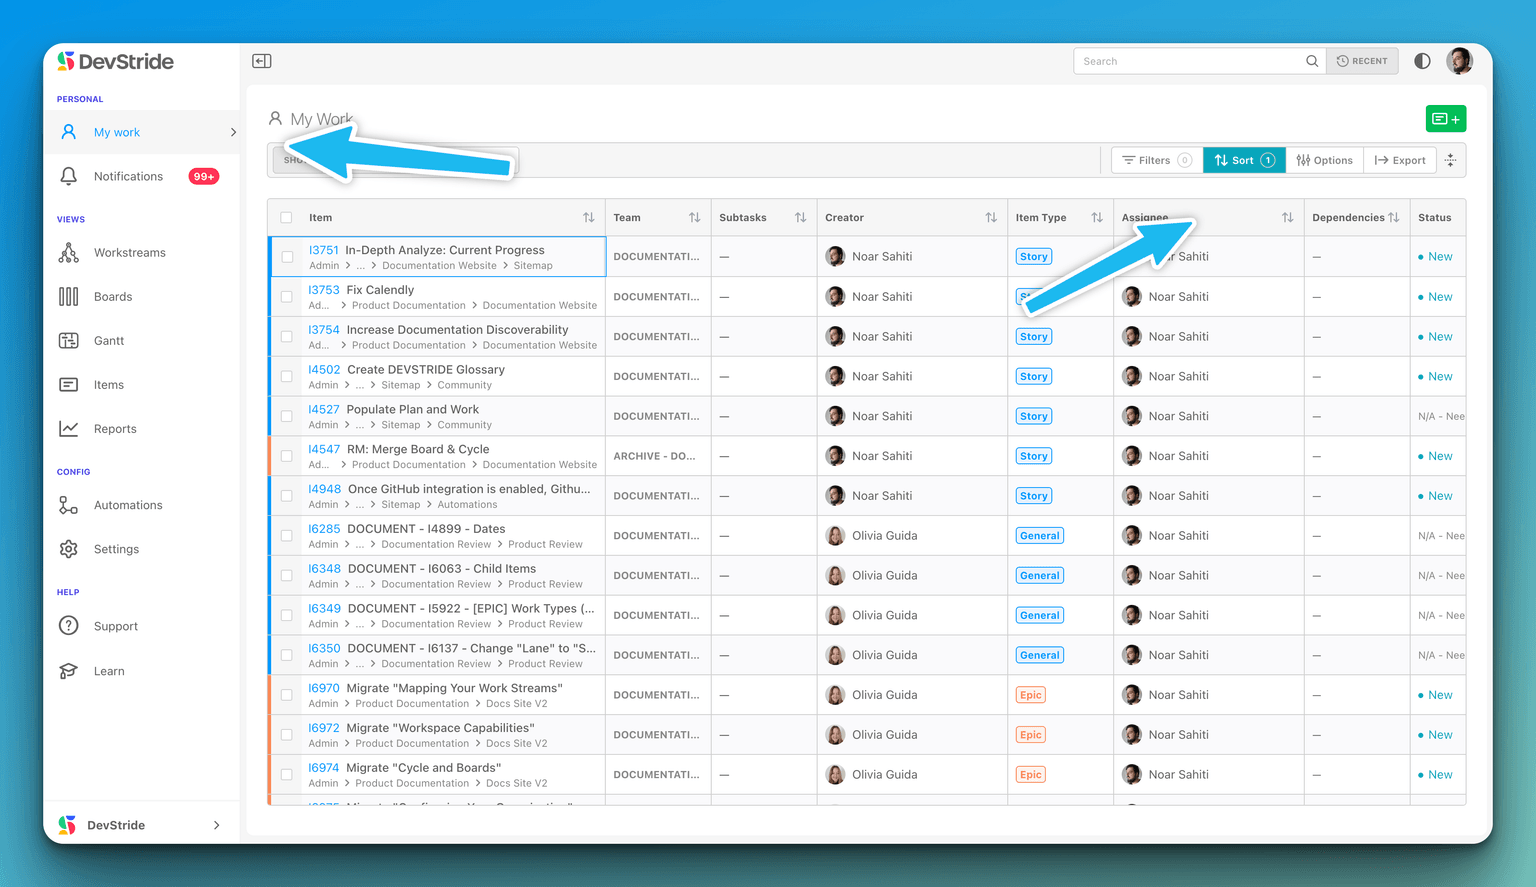Screen dimensions: 1536x887
Task: Click the Workstreams tree icon
Action: pos(68,253)
